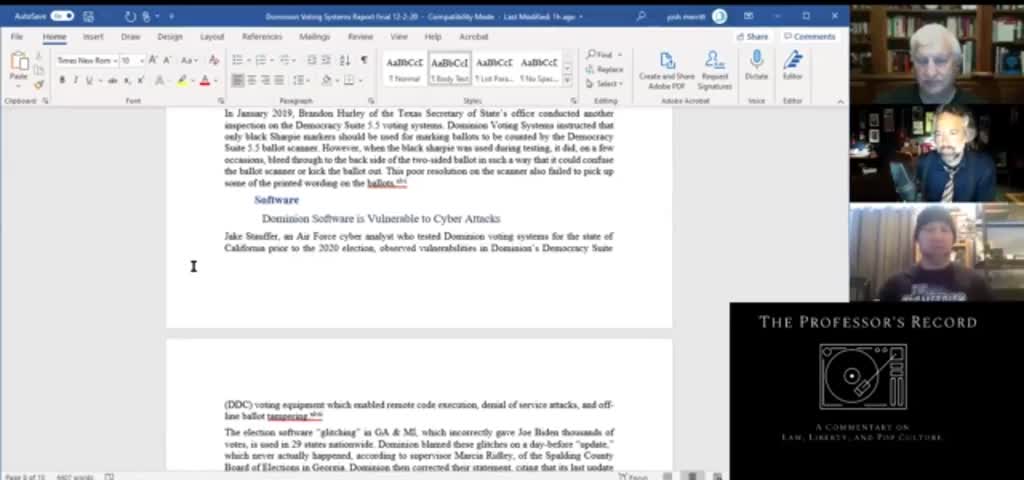Switch to the Design tab

[170, 37]
